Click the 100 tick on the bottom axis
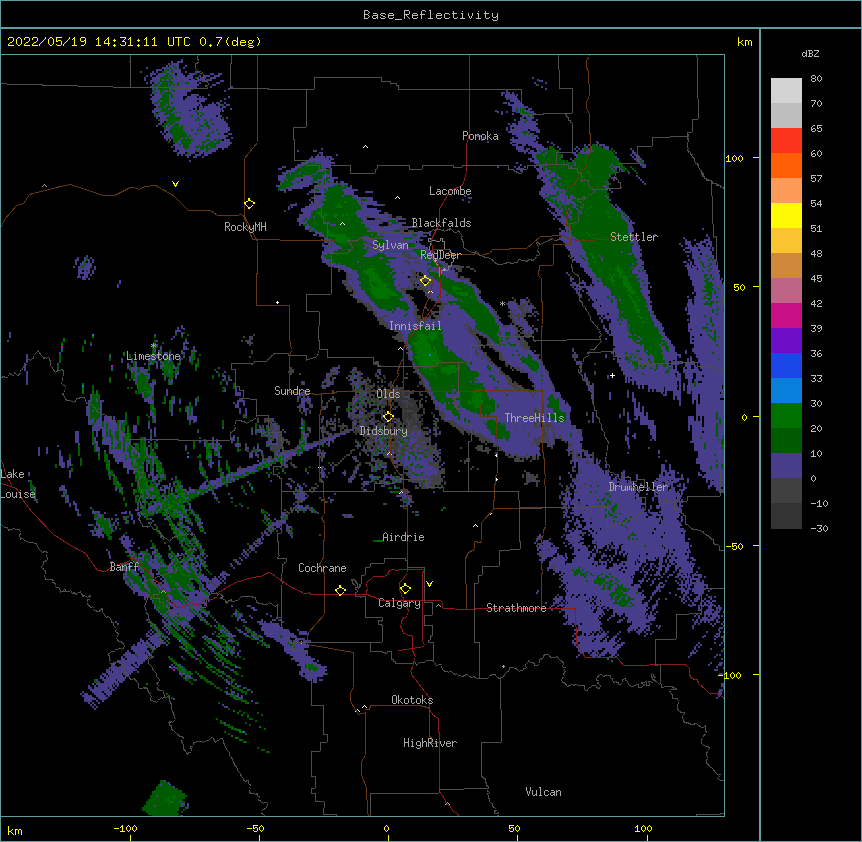The height and width of the screenshot is (842, 862). 643,828
